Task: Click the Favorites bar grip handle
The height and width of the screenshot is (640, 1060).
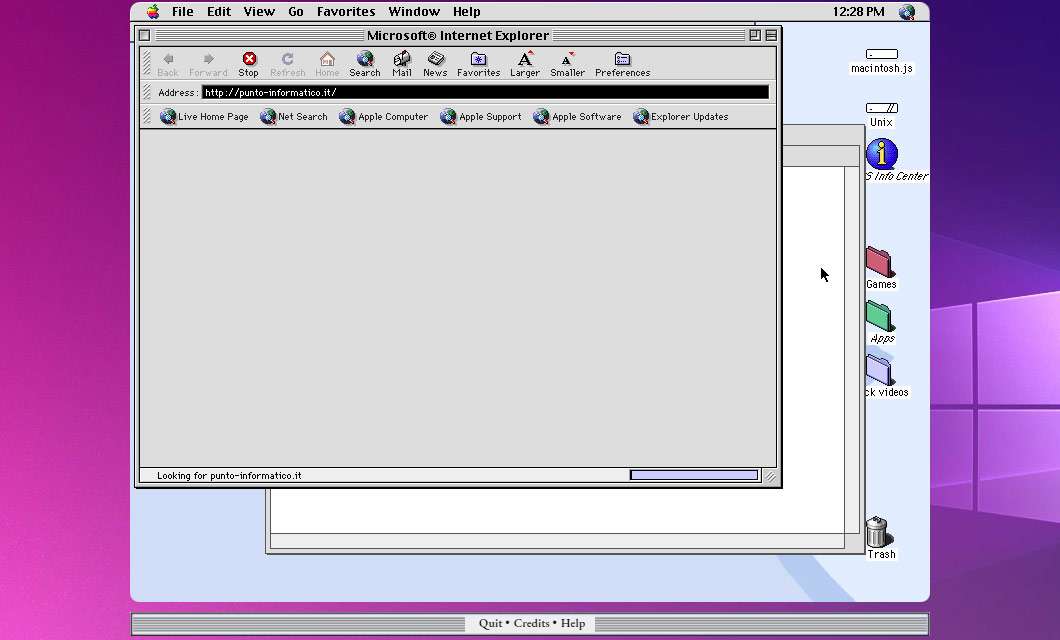Action: tap(147, 116)
